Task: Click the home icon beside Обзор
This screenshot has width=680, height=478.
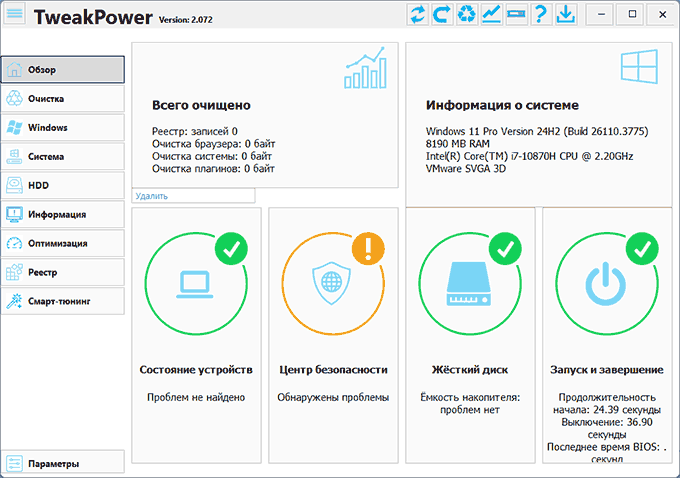Action: point(14,69)
